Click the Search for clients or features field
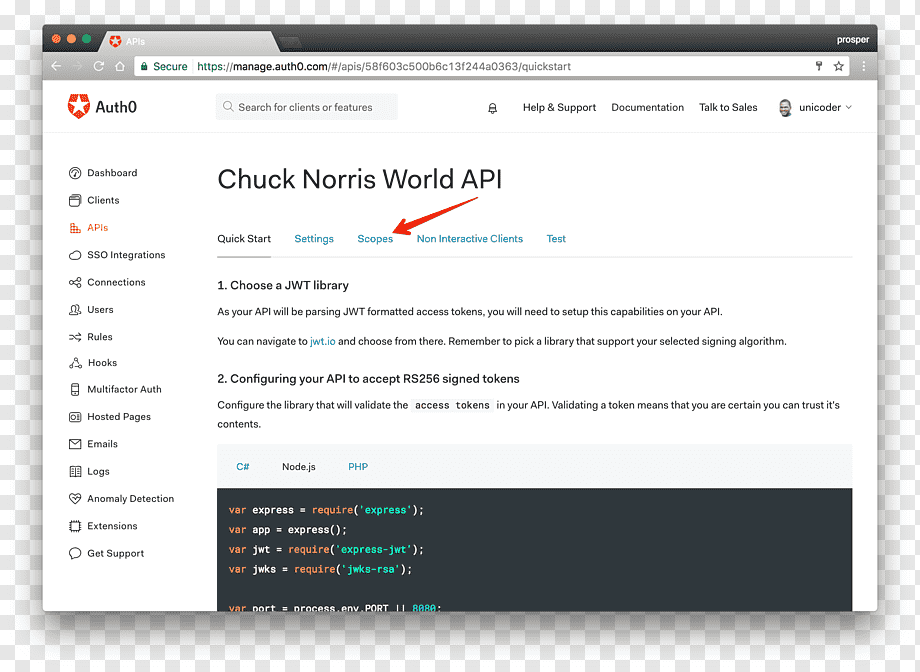 pos(306,107)
